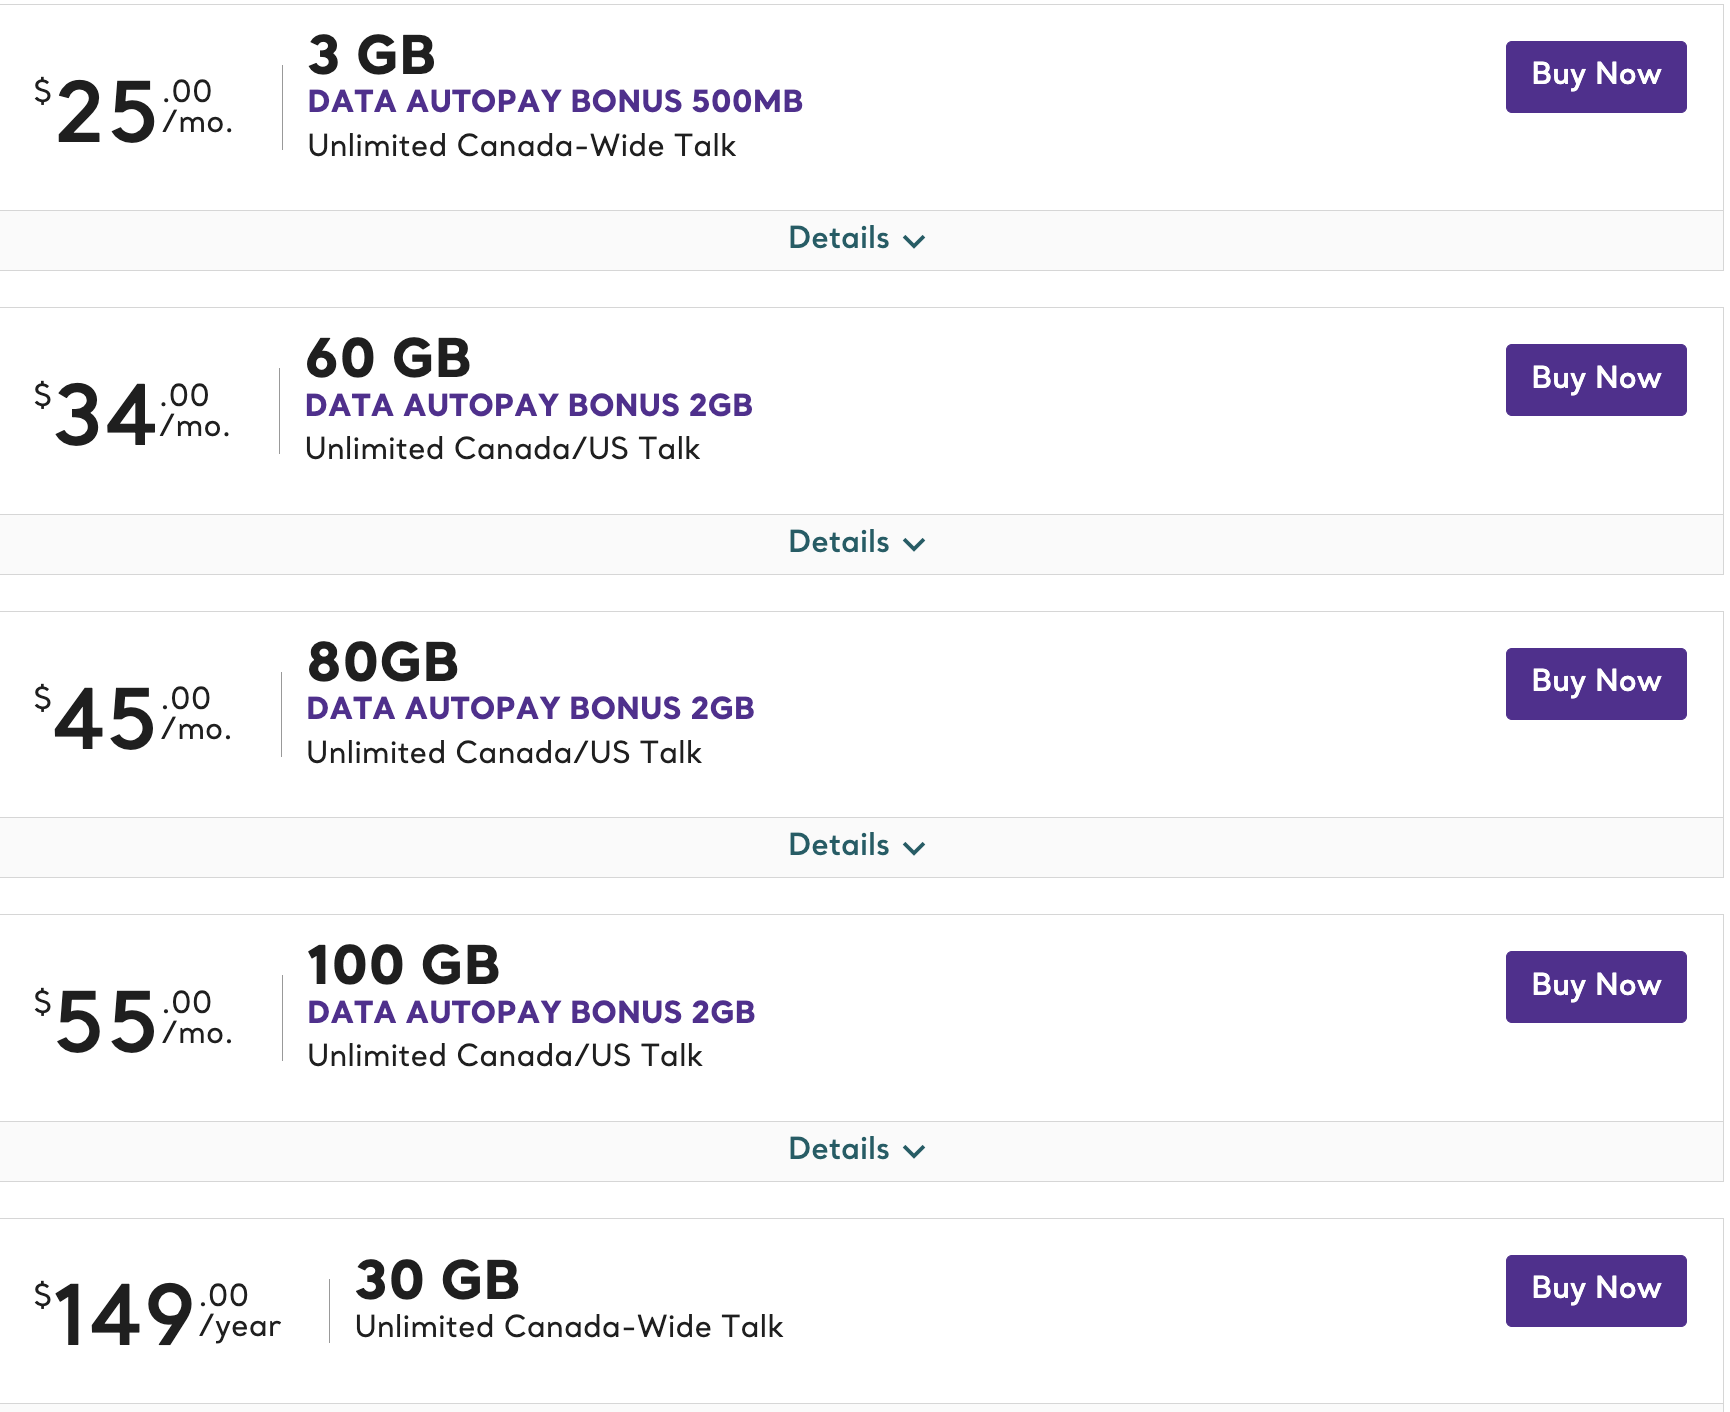Expand the chevron beside Details under 3 GB plan
This screenshot has height=1412, width=1730.
pos(913,240)
